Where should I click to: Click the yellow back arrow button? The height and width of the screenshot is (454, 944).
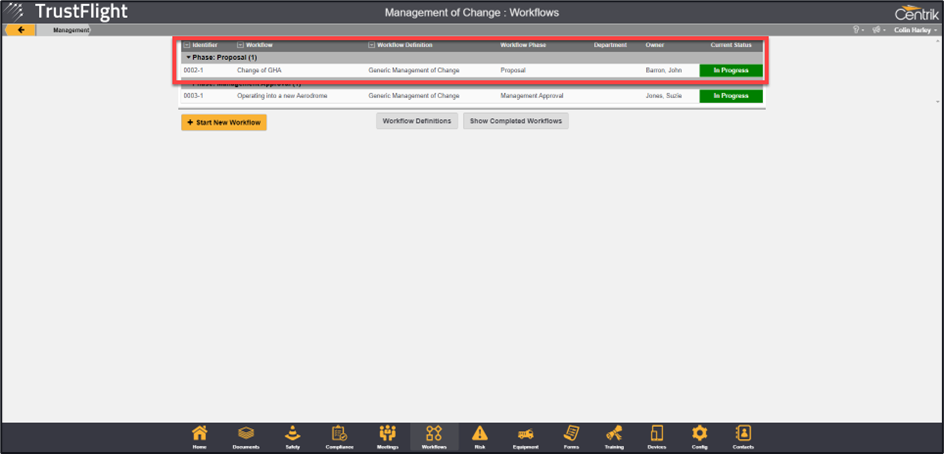click(x=19, y=30)
